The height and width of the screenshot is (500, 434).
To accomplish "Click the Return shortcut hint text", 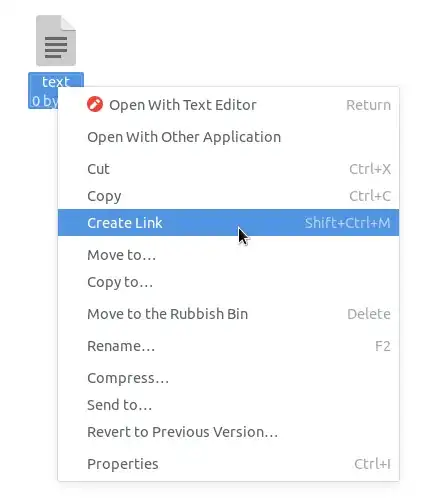I will (368, 105).
